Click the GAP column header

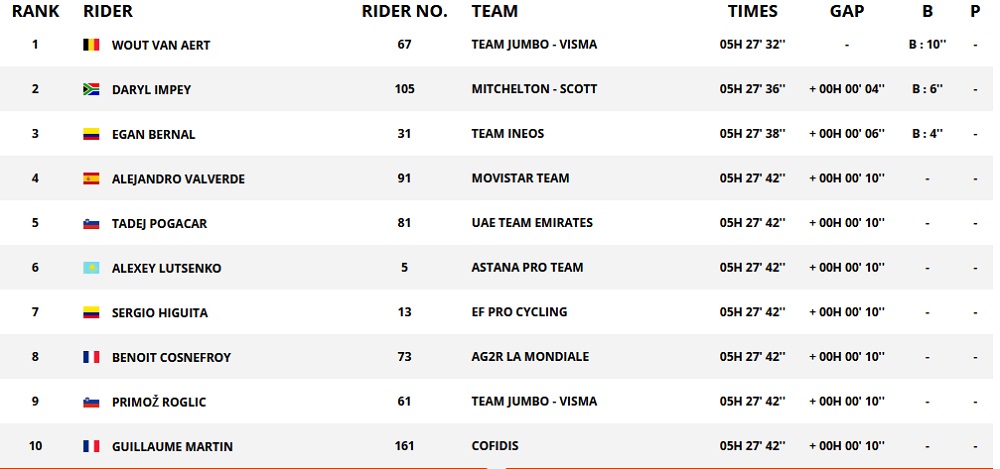[847, 12]
